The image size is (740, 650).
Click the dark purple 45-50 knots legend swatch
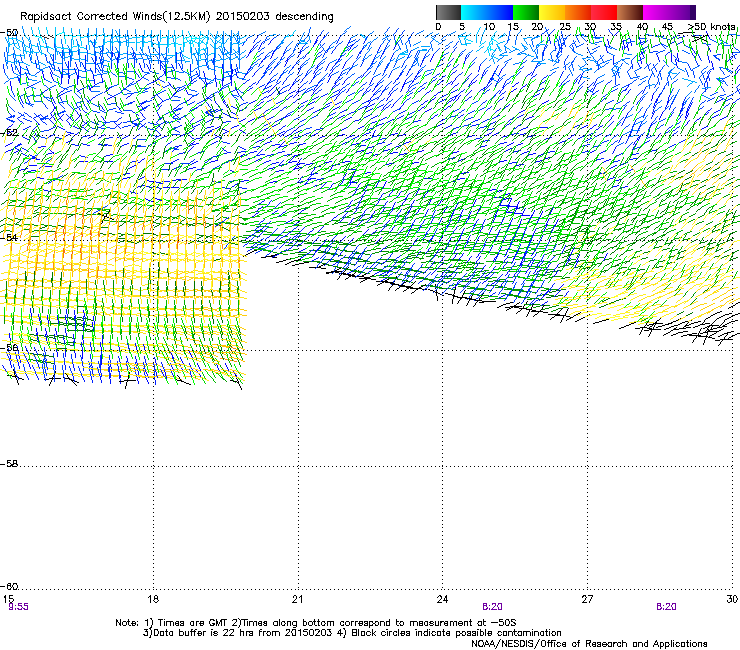[682, 12]
